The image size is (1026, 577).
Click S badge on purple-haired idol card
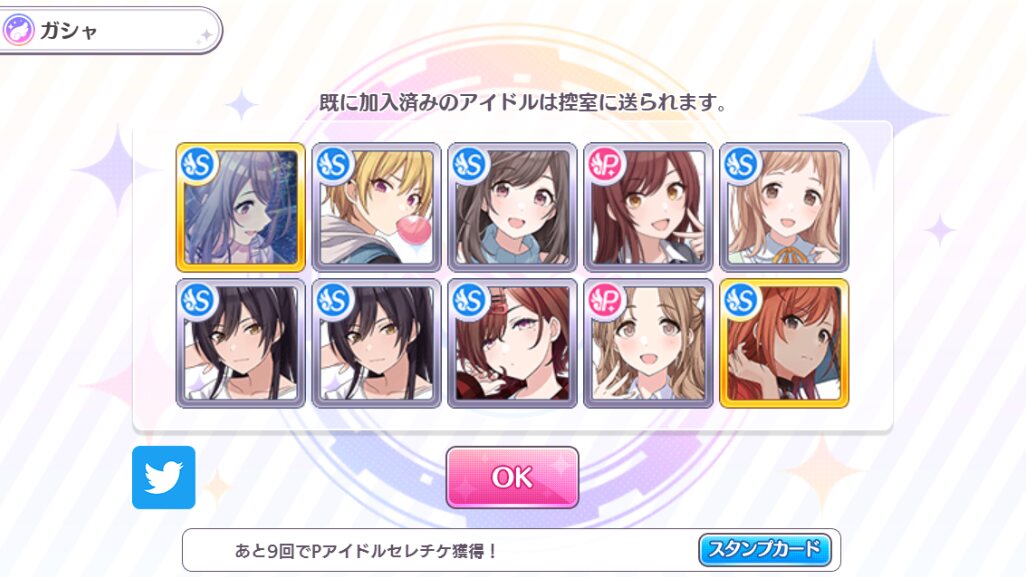[x=198, y=164]
